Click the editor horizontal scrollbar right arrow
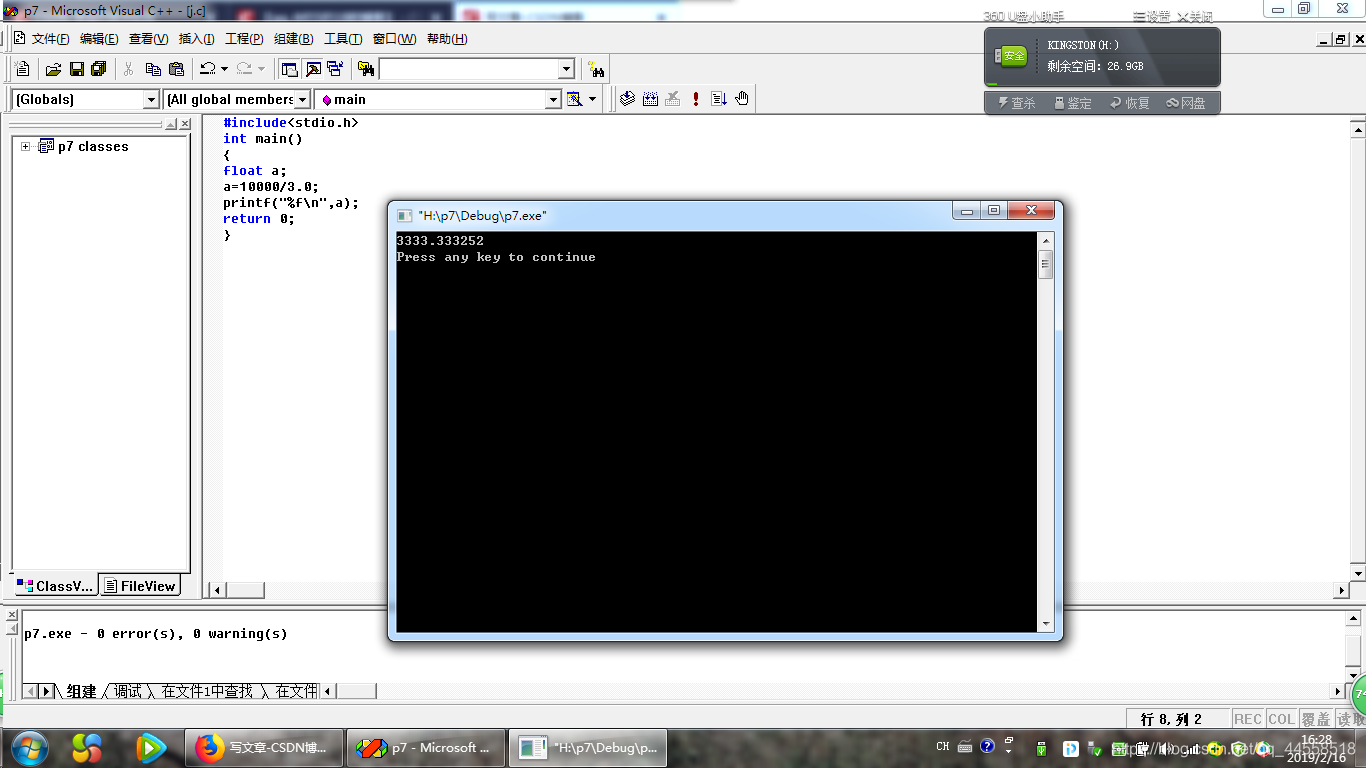Screen dimensions: 1366x768 pos(1342,590)
